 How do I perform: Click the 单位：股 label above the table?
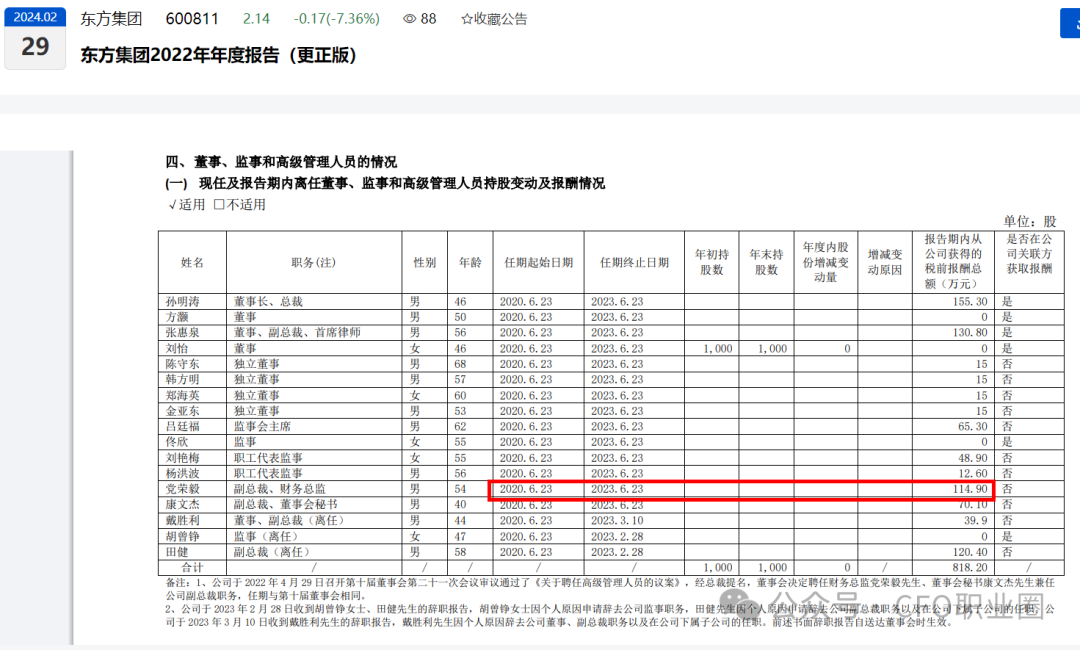click(1029, 221)
